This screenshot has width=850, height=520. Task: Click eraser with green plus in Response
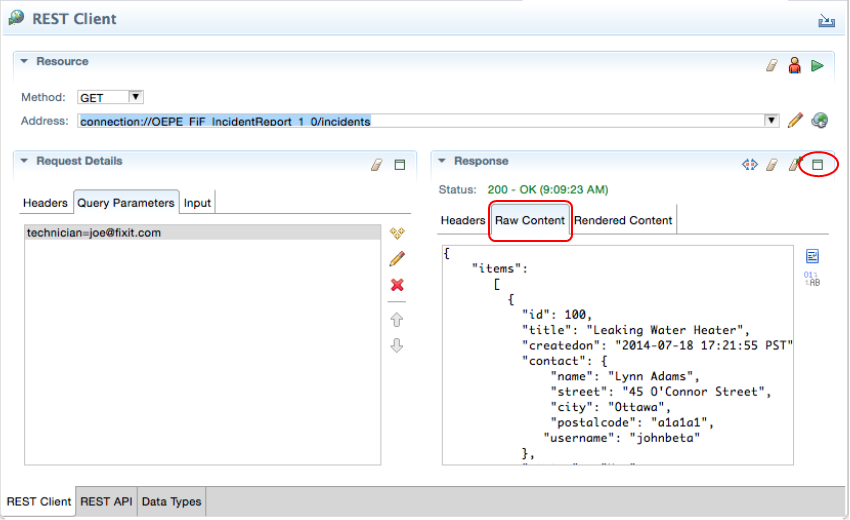(795, 163)
